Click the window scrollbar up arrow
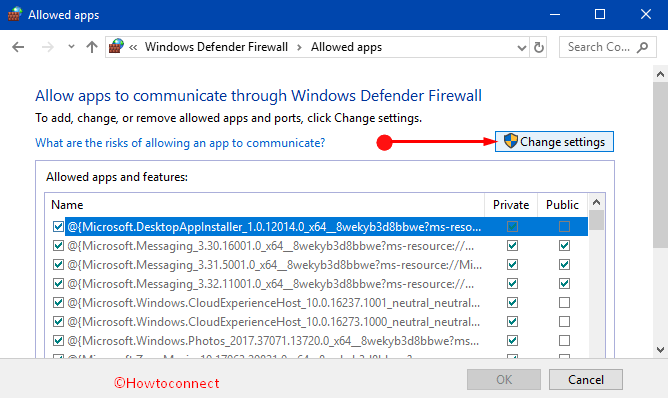Image resolution: width=668 pixels, height=398 pixels. point(660,74)
